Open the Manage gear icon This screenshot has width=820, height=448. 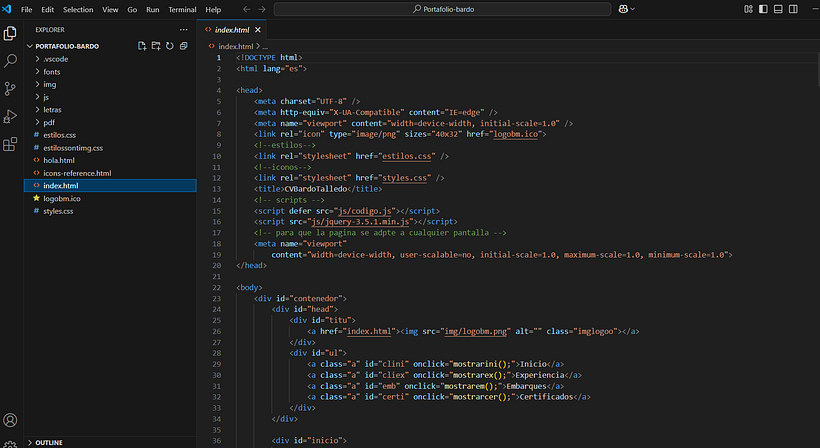tap(10, 444)
